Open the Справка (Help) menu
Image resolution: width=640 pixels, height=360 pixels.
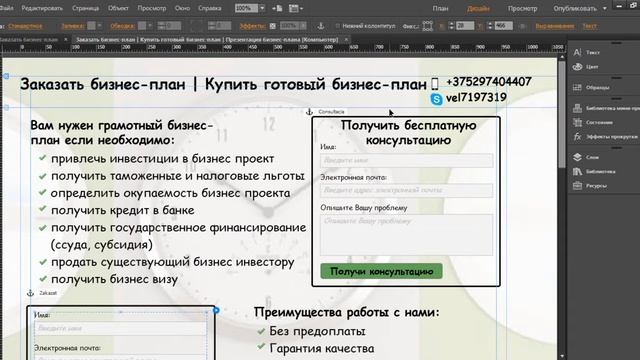(209, 8)
